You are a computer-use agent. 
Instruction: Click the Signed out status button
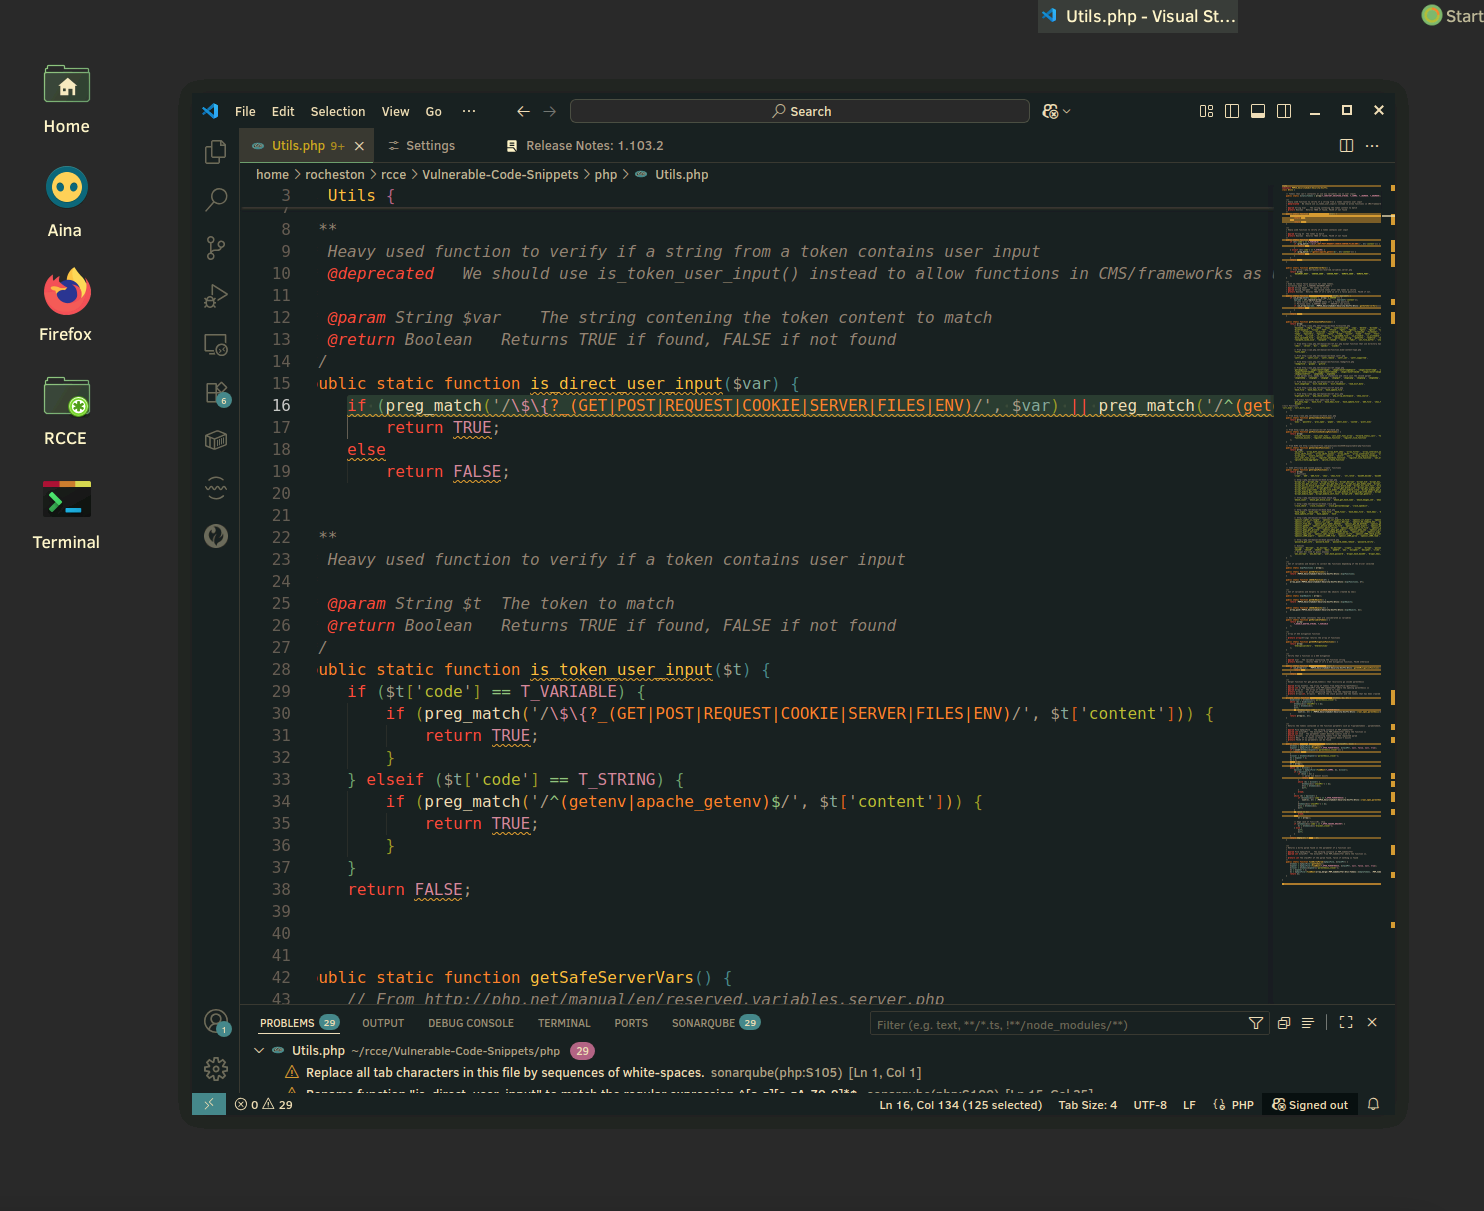1310,1105
